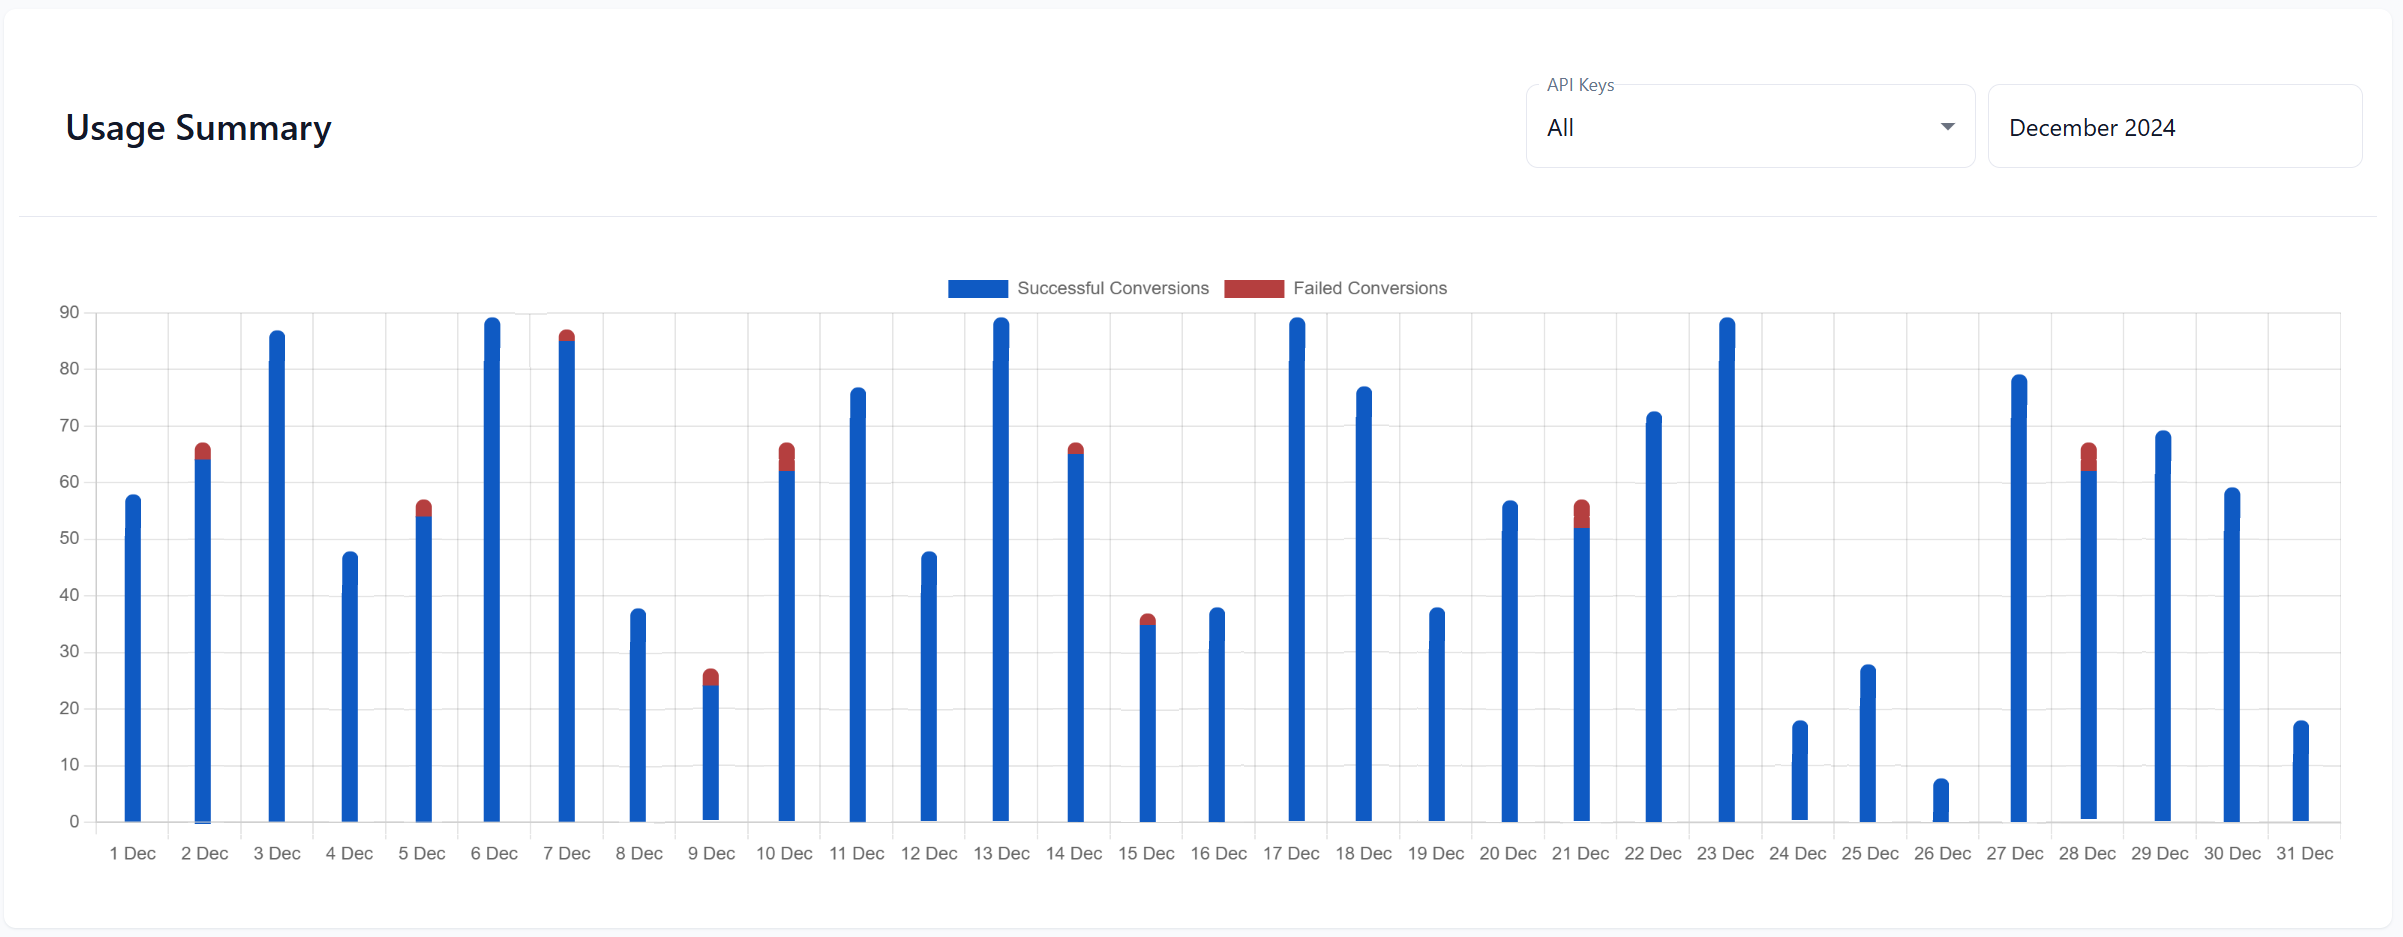This screenshot has width=2403, height=937.
Task: Click the Usage Summary heading
Action: (x=198, y=128)
